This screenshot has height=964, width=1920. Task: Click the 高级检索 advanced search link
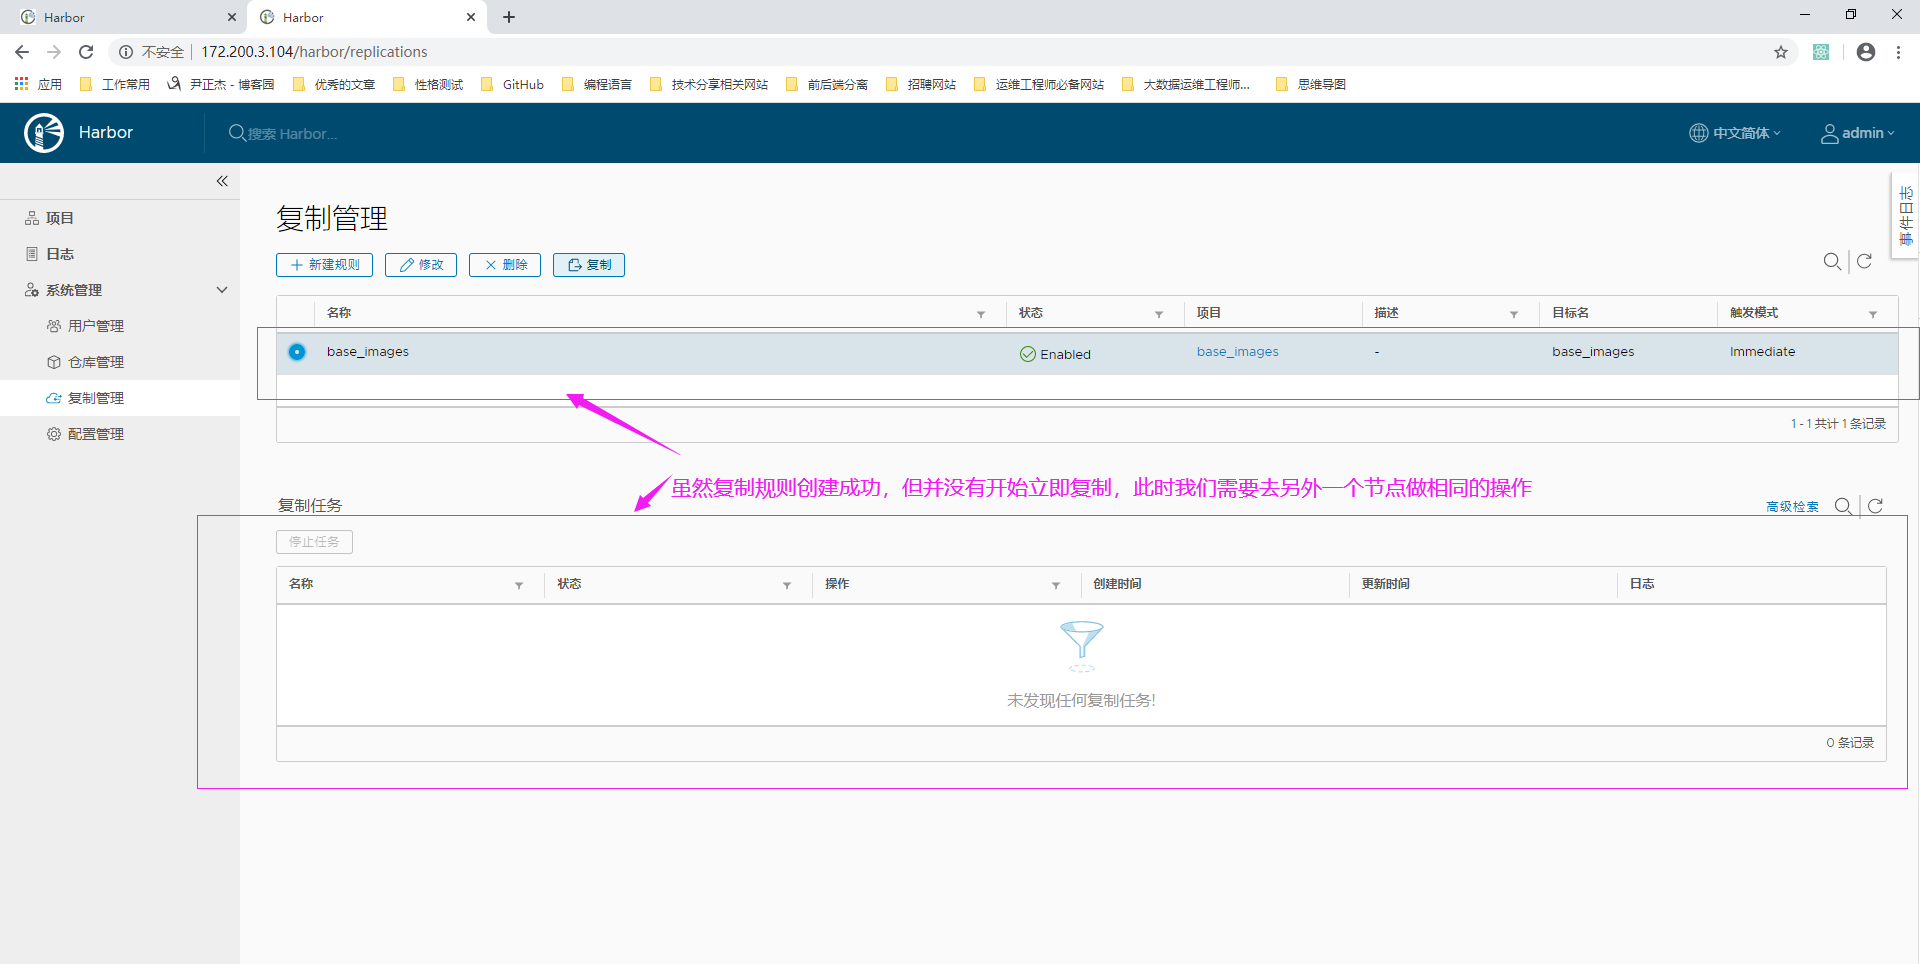(1792, 507)
